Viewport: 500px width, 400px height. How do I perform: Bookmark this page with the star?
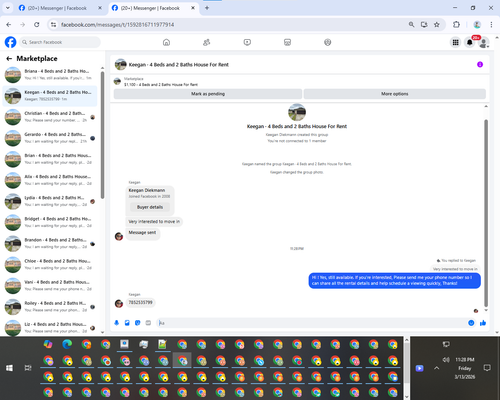coord(437,25)
